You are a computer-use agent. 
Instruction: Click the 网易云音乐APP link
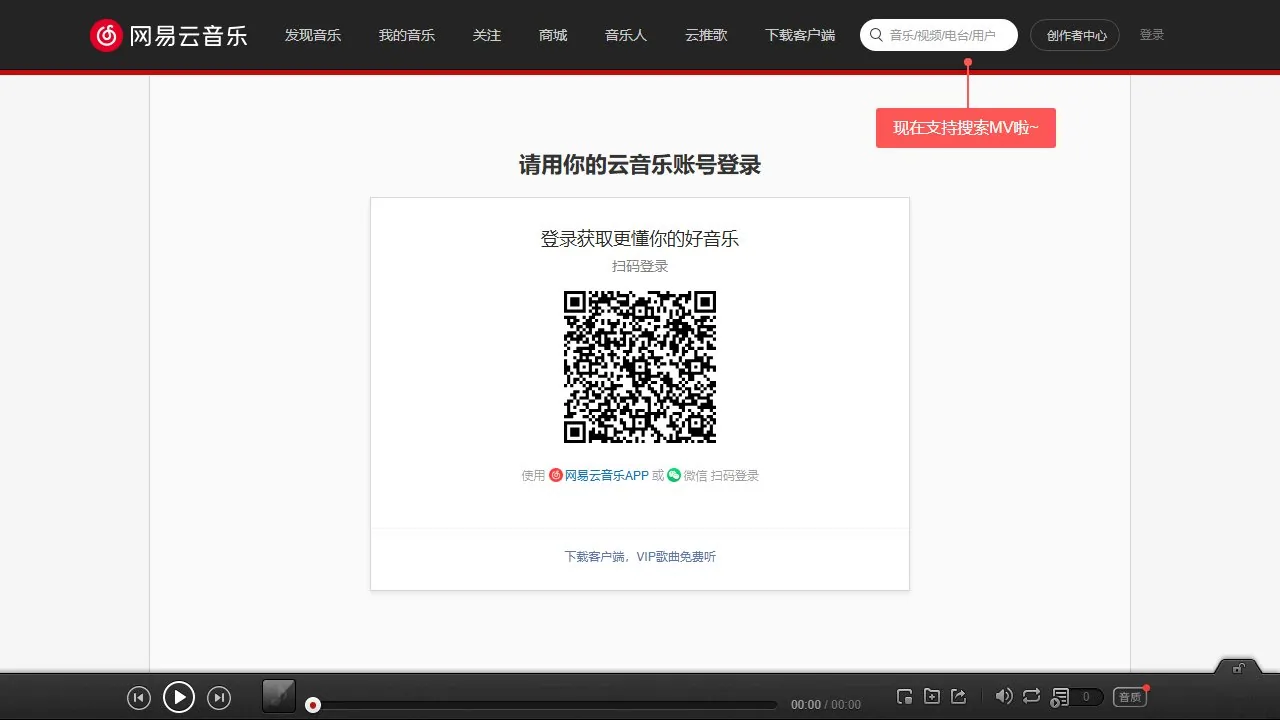pos(607,476)
